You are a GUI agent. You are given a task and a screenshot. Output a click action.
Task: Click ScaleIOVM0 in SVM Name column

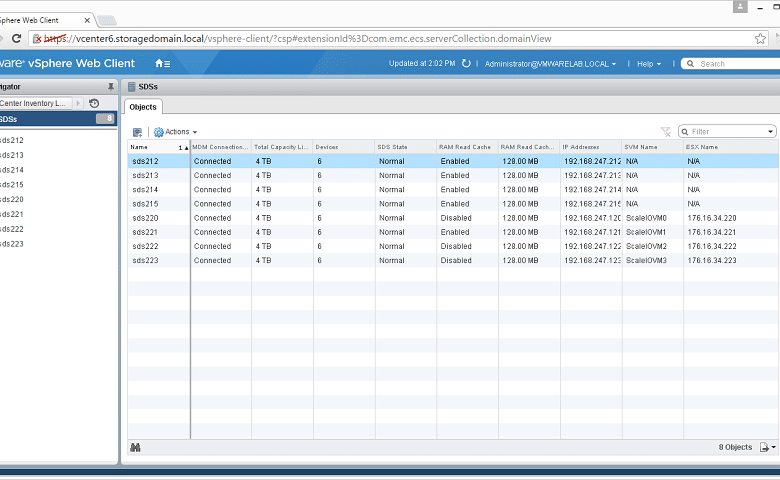[x=646, y=218]
